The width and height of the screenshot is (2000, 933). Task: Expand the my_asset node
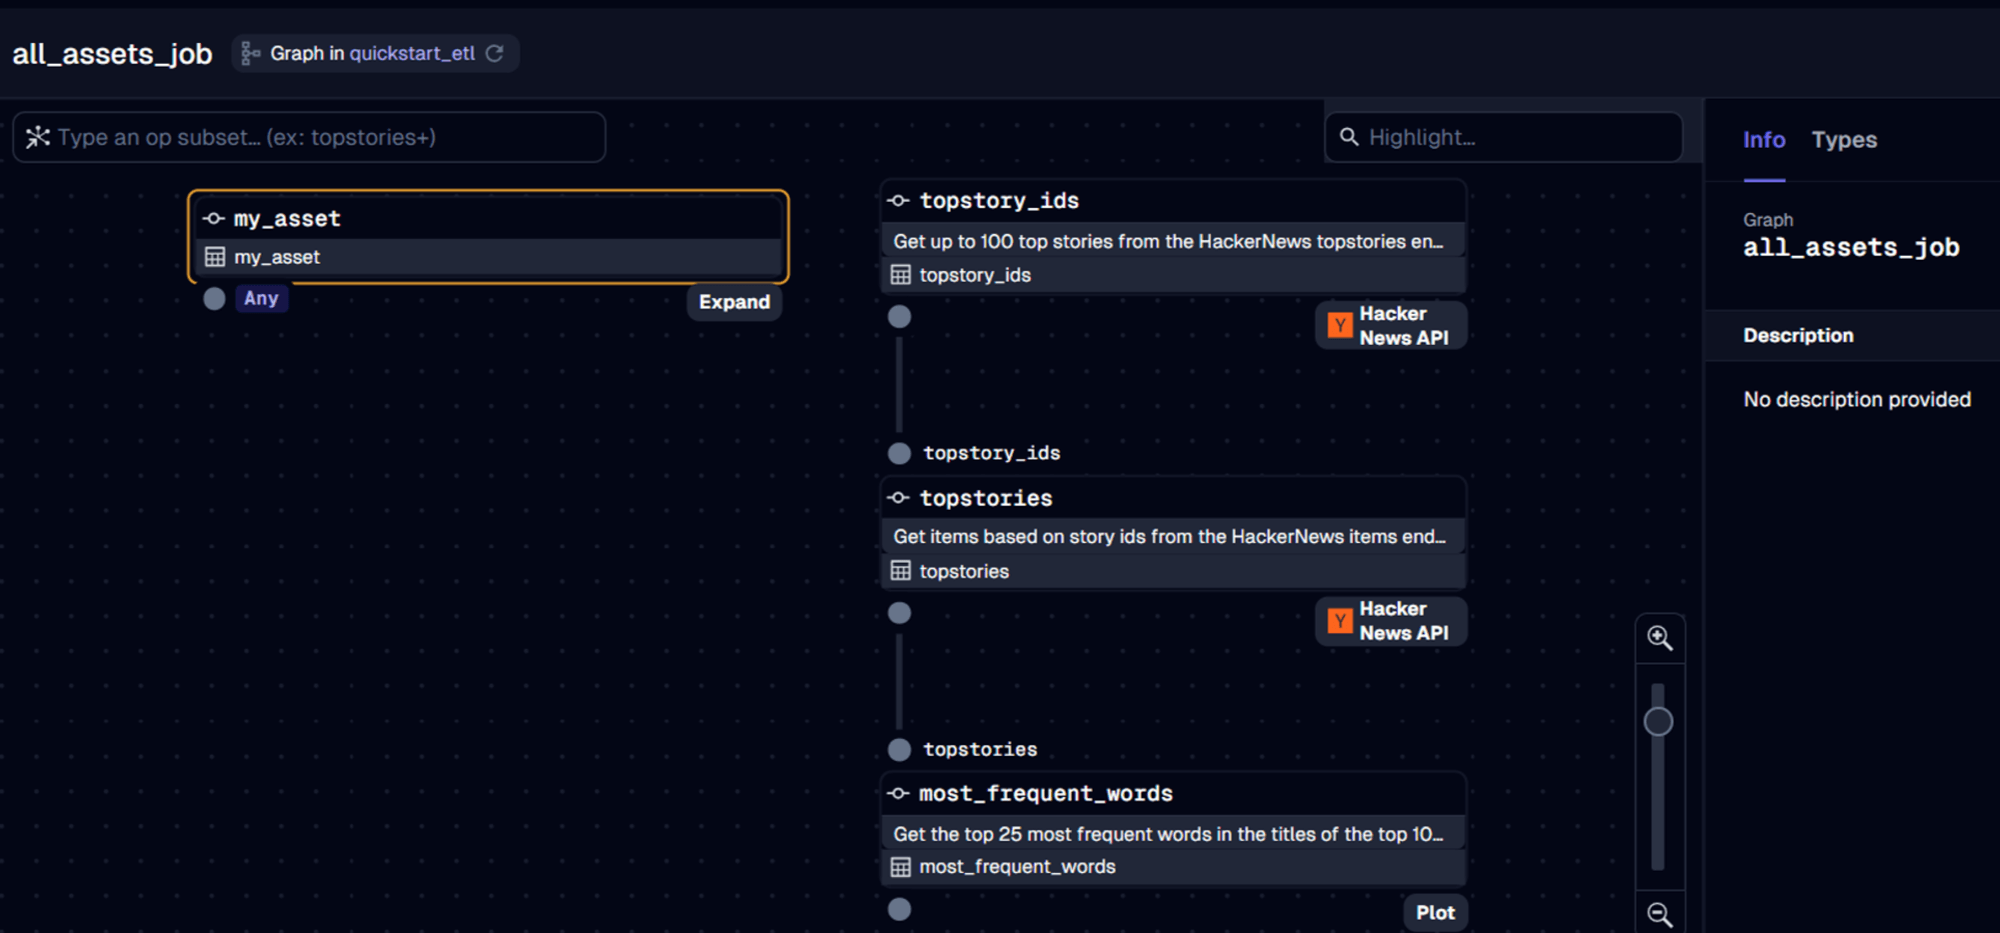click(734, 302)
